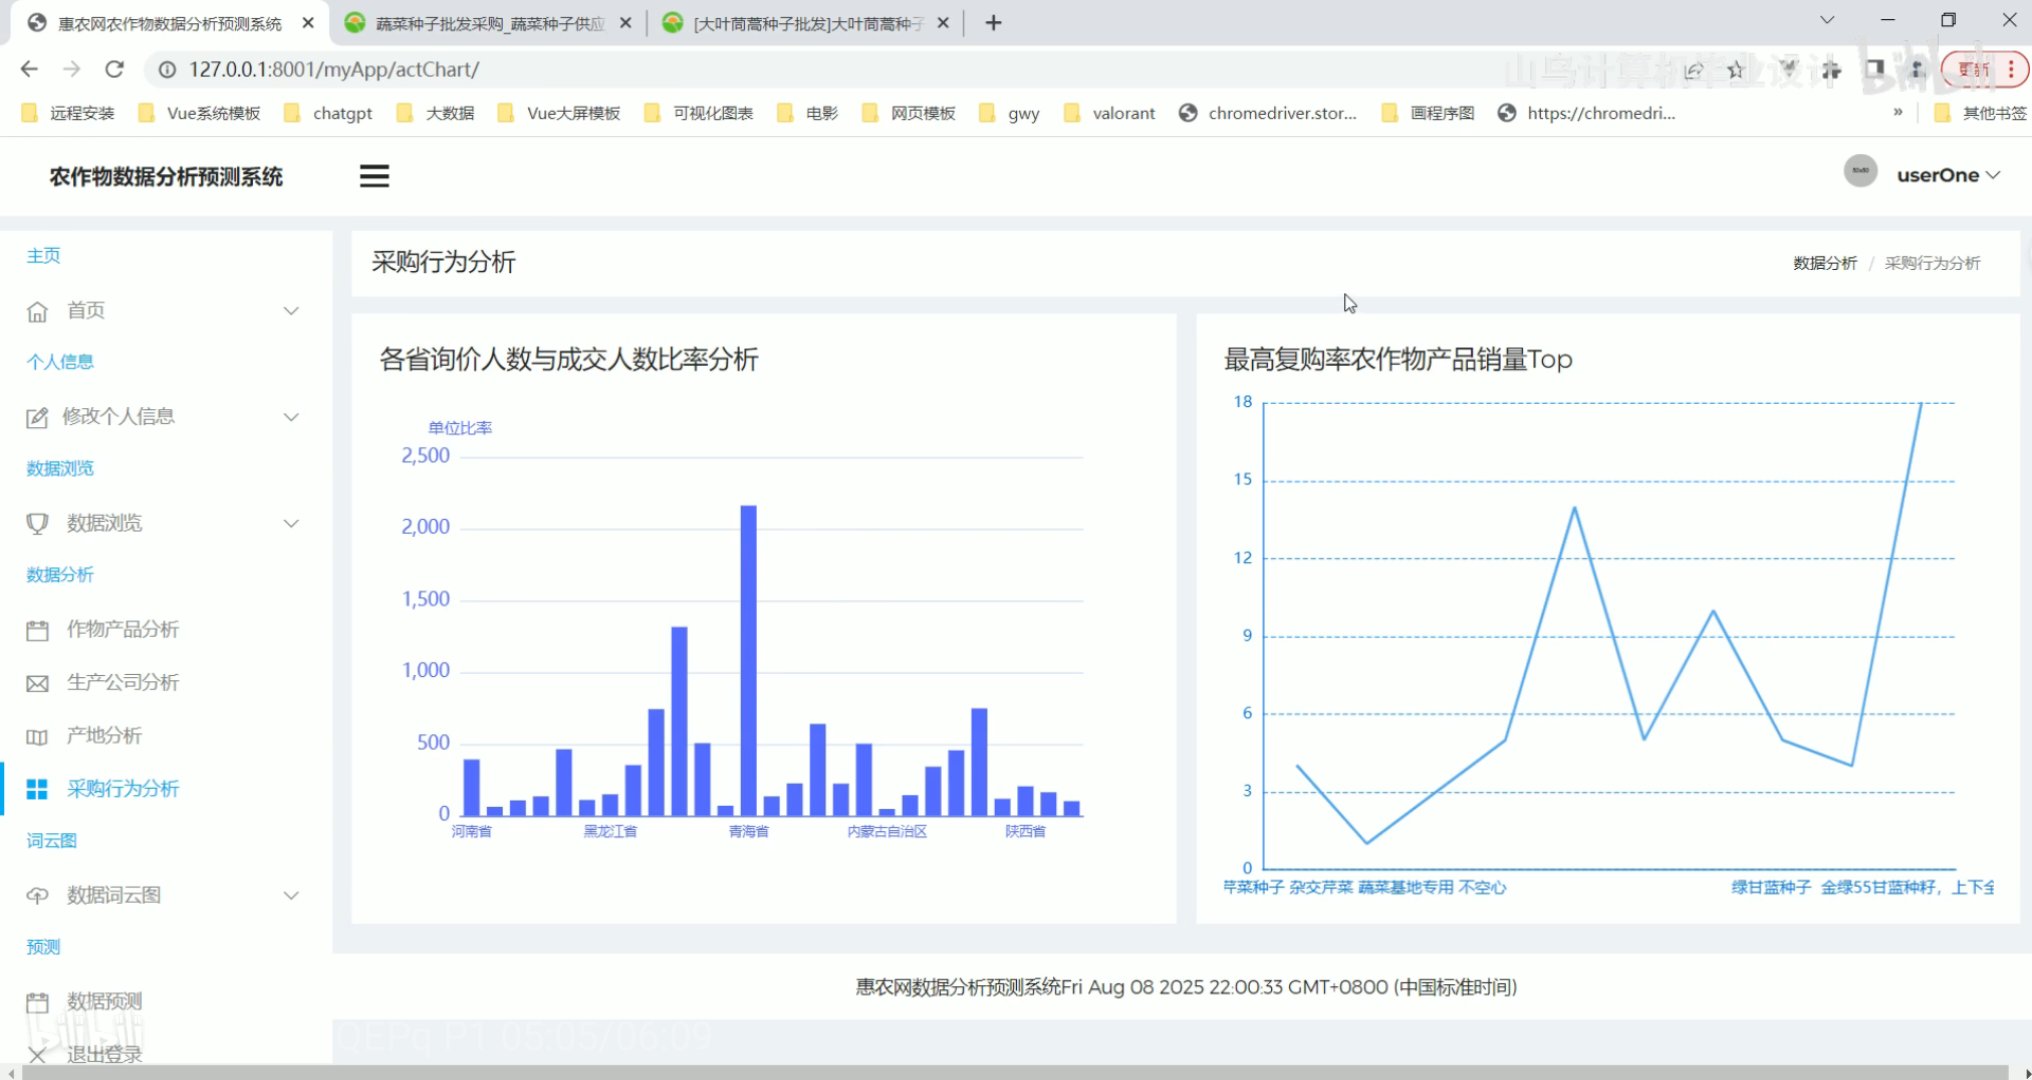The image size is (2032, 1080).
Task: Click 退出登录 to log out
Action: coord(104,1054)
